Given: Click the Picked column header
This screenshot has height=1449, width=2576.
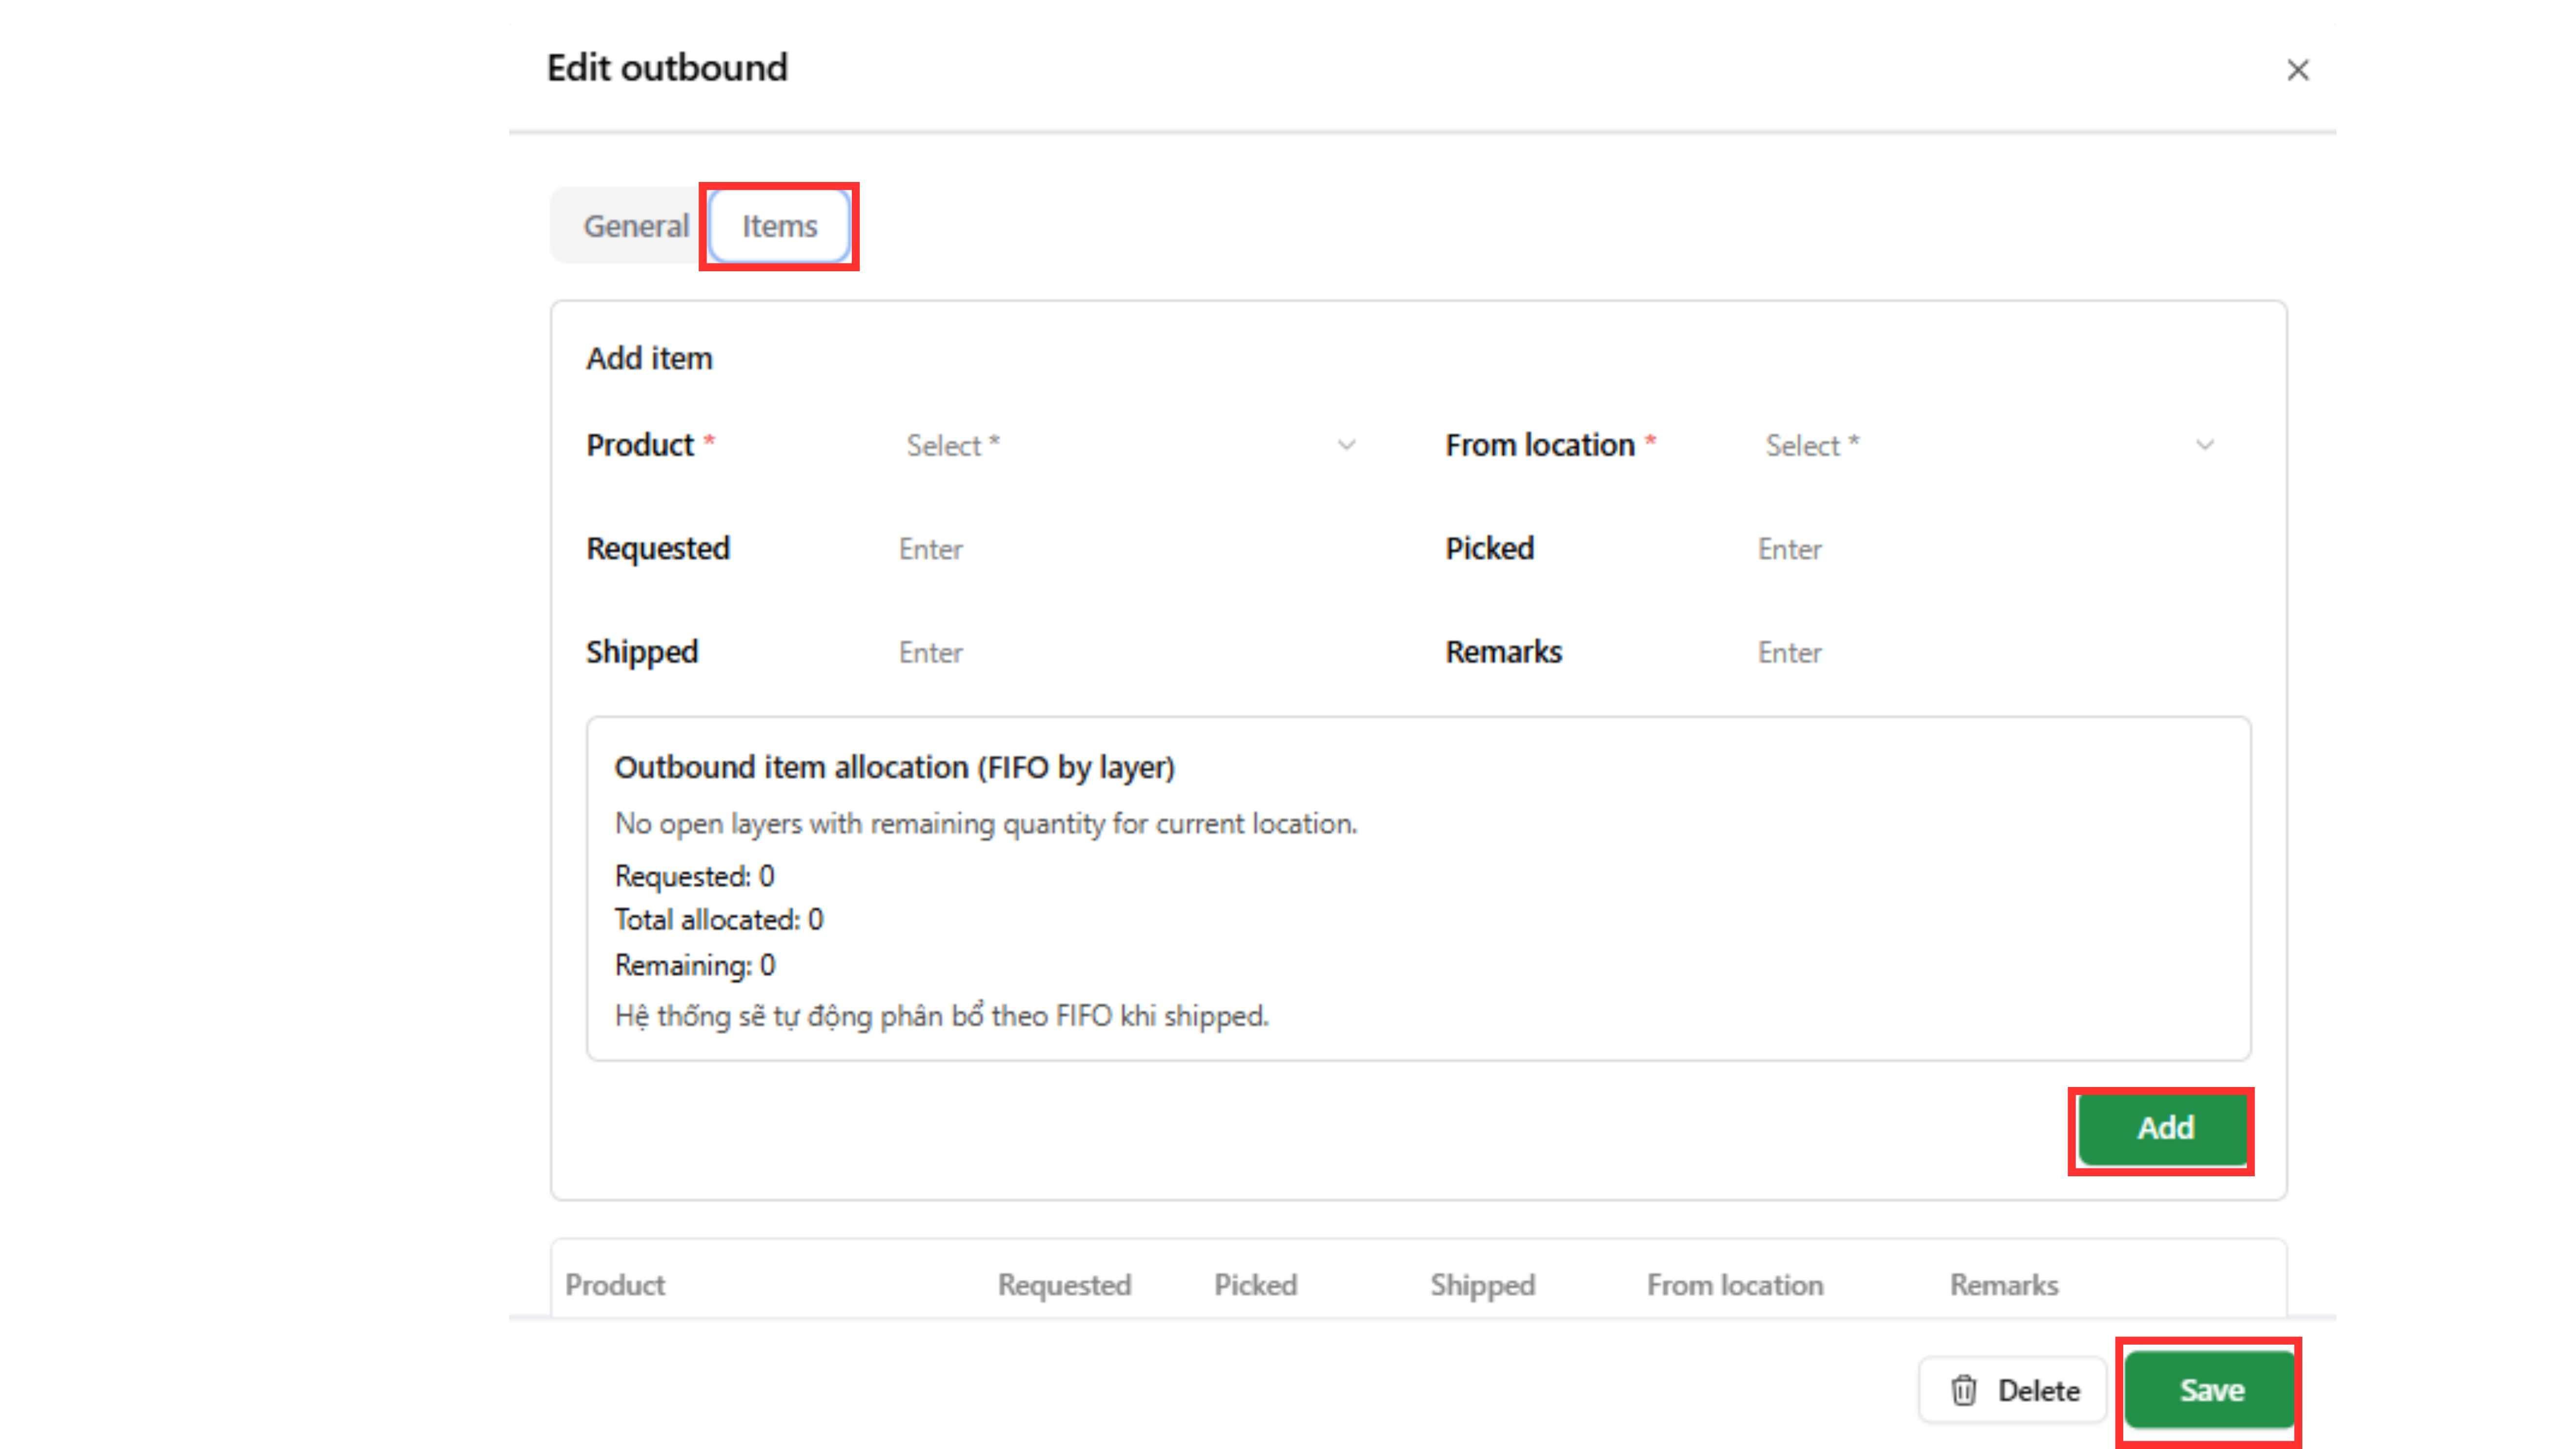Looking at the screenshot, I should click(1255, 1285).
